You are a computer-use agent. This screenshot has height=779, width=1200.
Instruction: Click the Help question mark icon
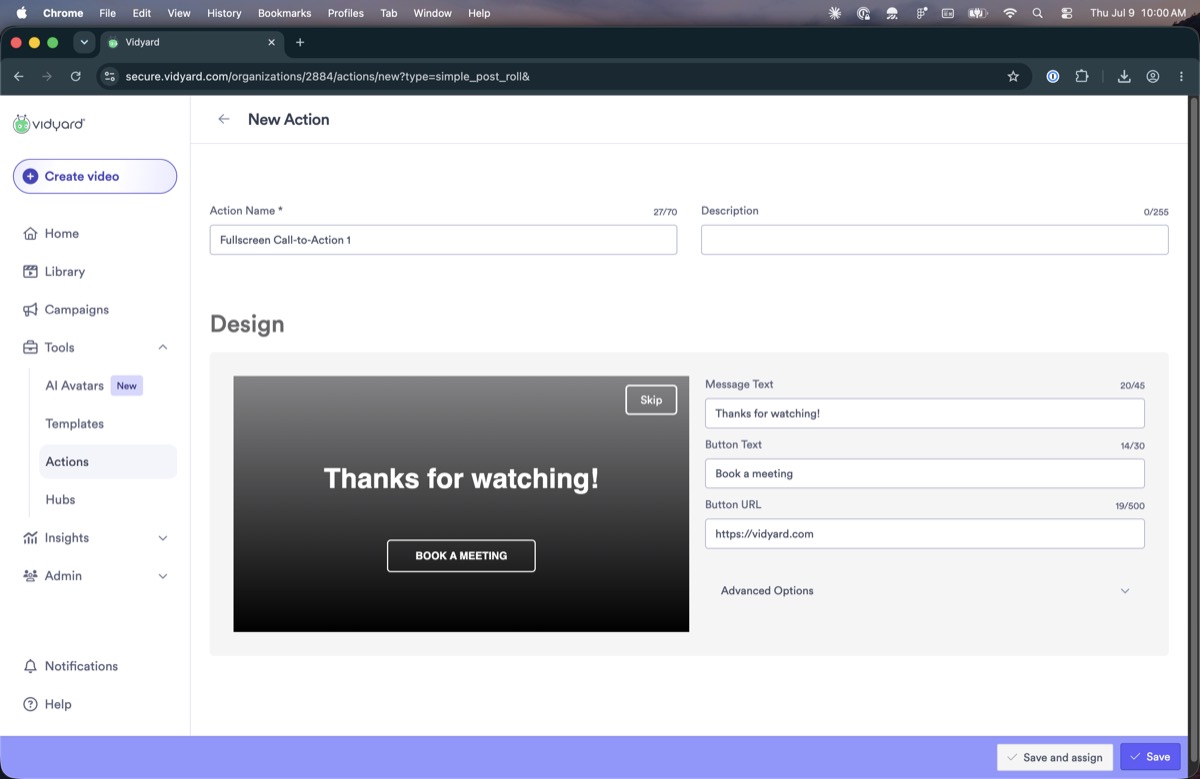pyautogui.click(x=30, y=704)
